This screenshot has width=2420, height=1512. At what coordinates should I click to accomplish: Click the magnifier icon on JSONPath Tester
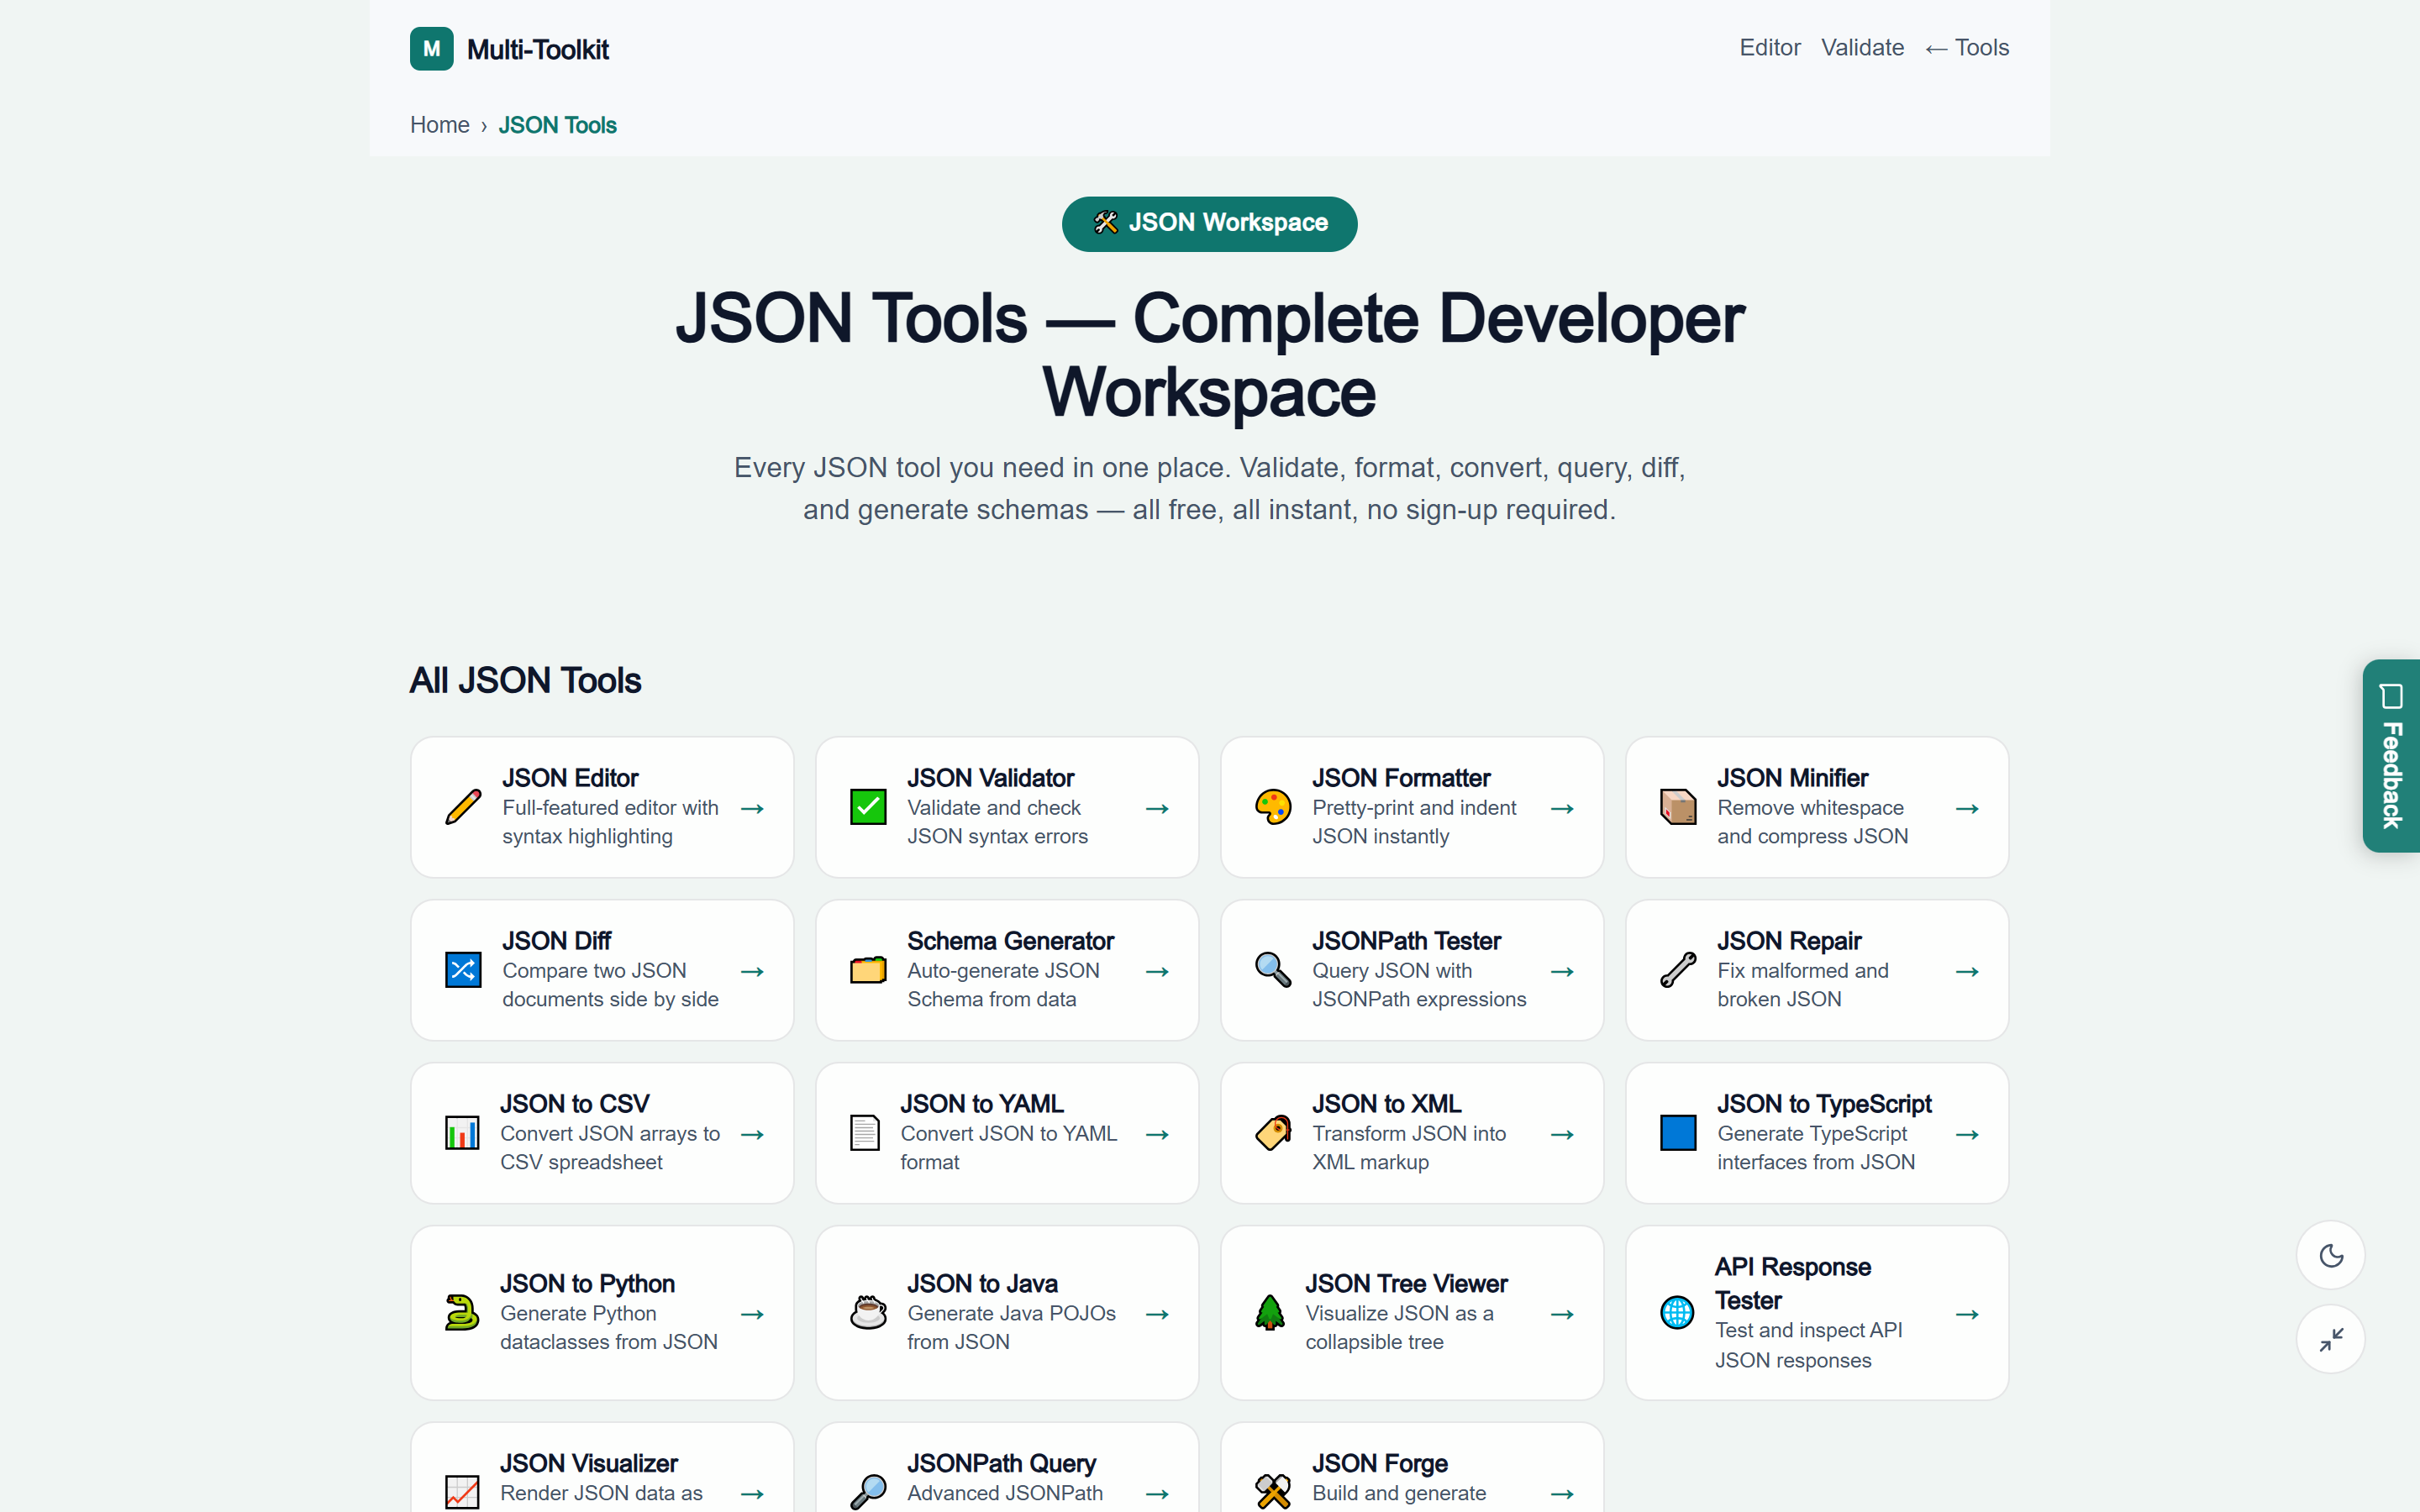[x=1273, y=970]
